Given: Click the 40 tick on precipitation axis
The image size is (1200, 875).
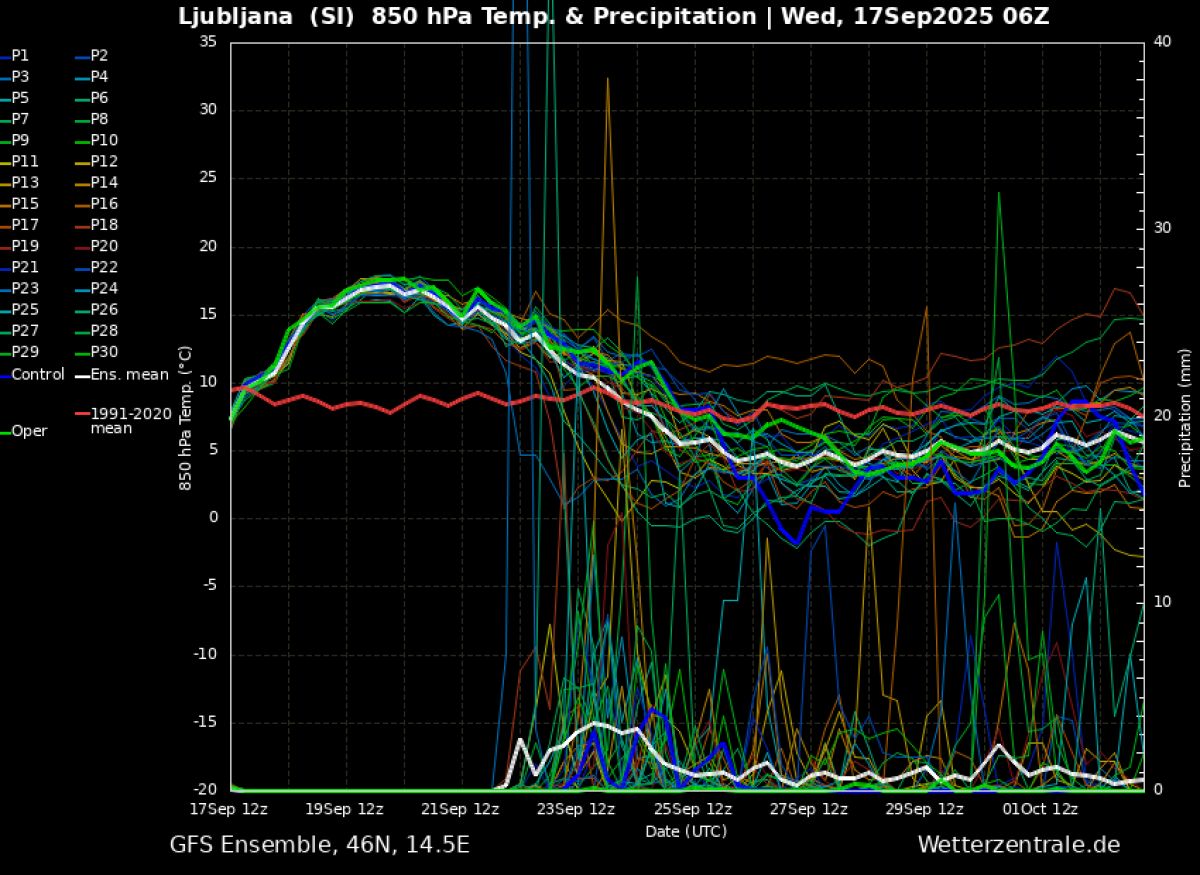Looking at the screenshot, I should [1161, 41].
